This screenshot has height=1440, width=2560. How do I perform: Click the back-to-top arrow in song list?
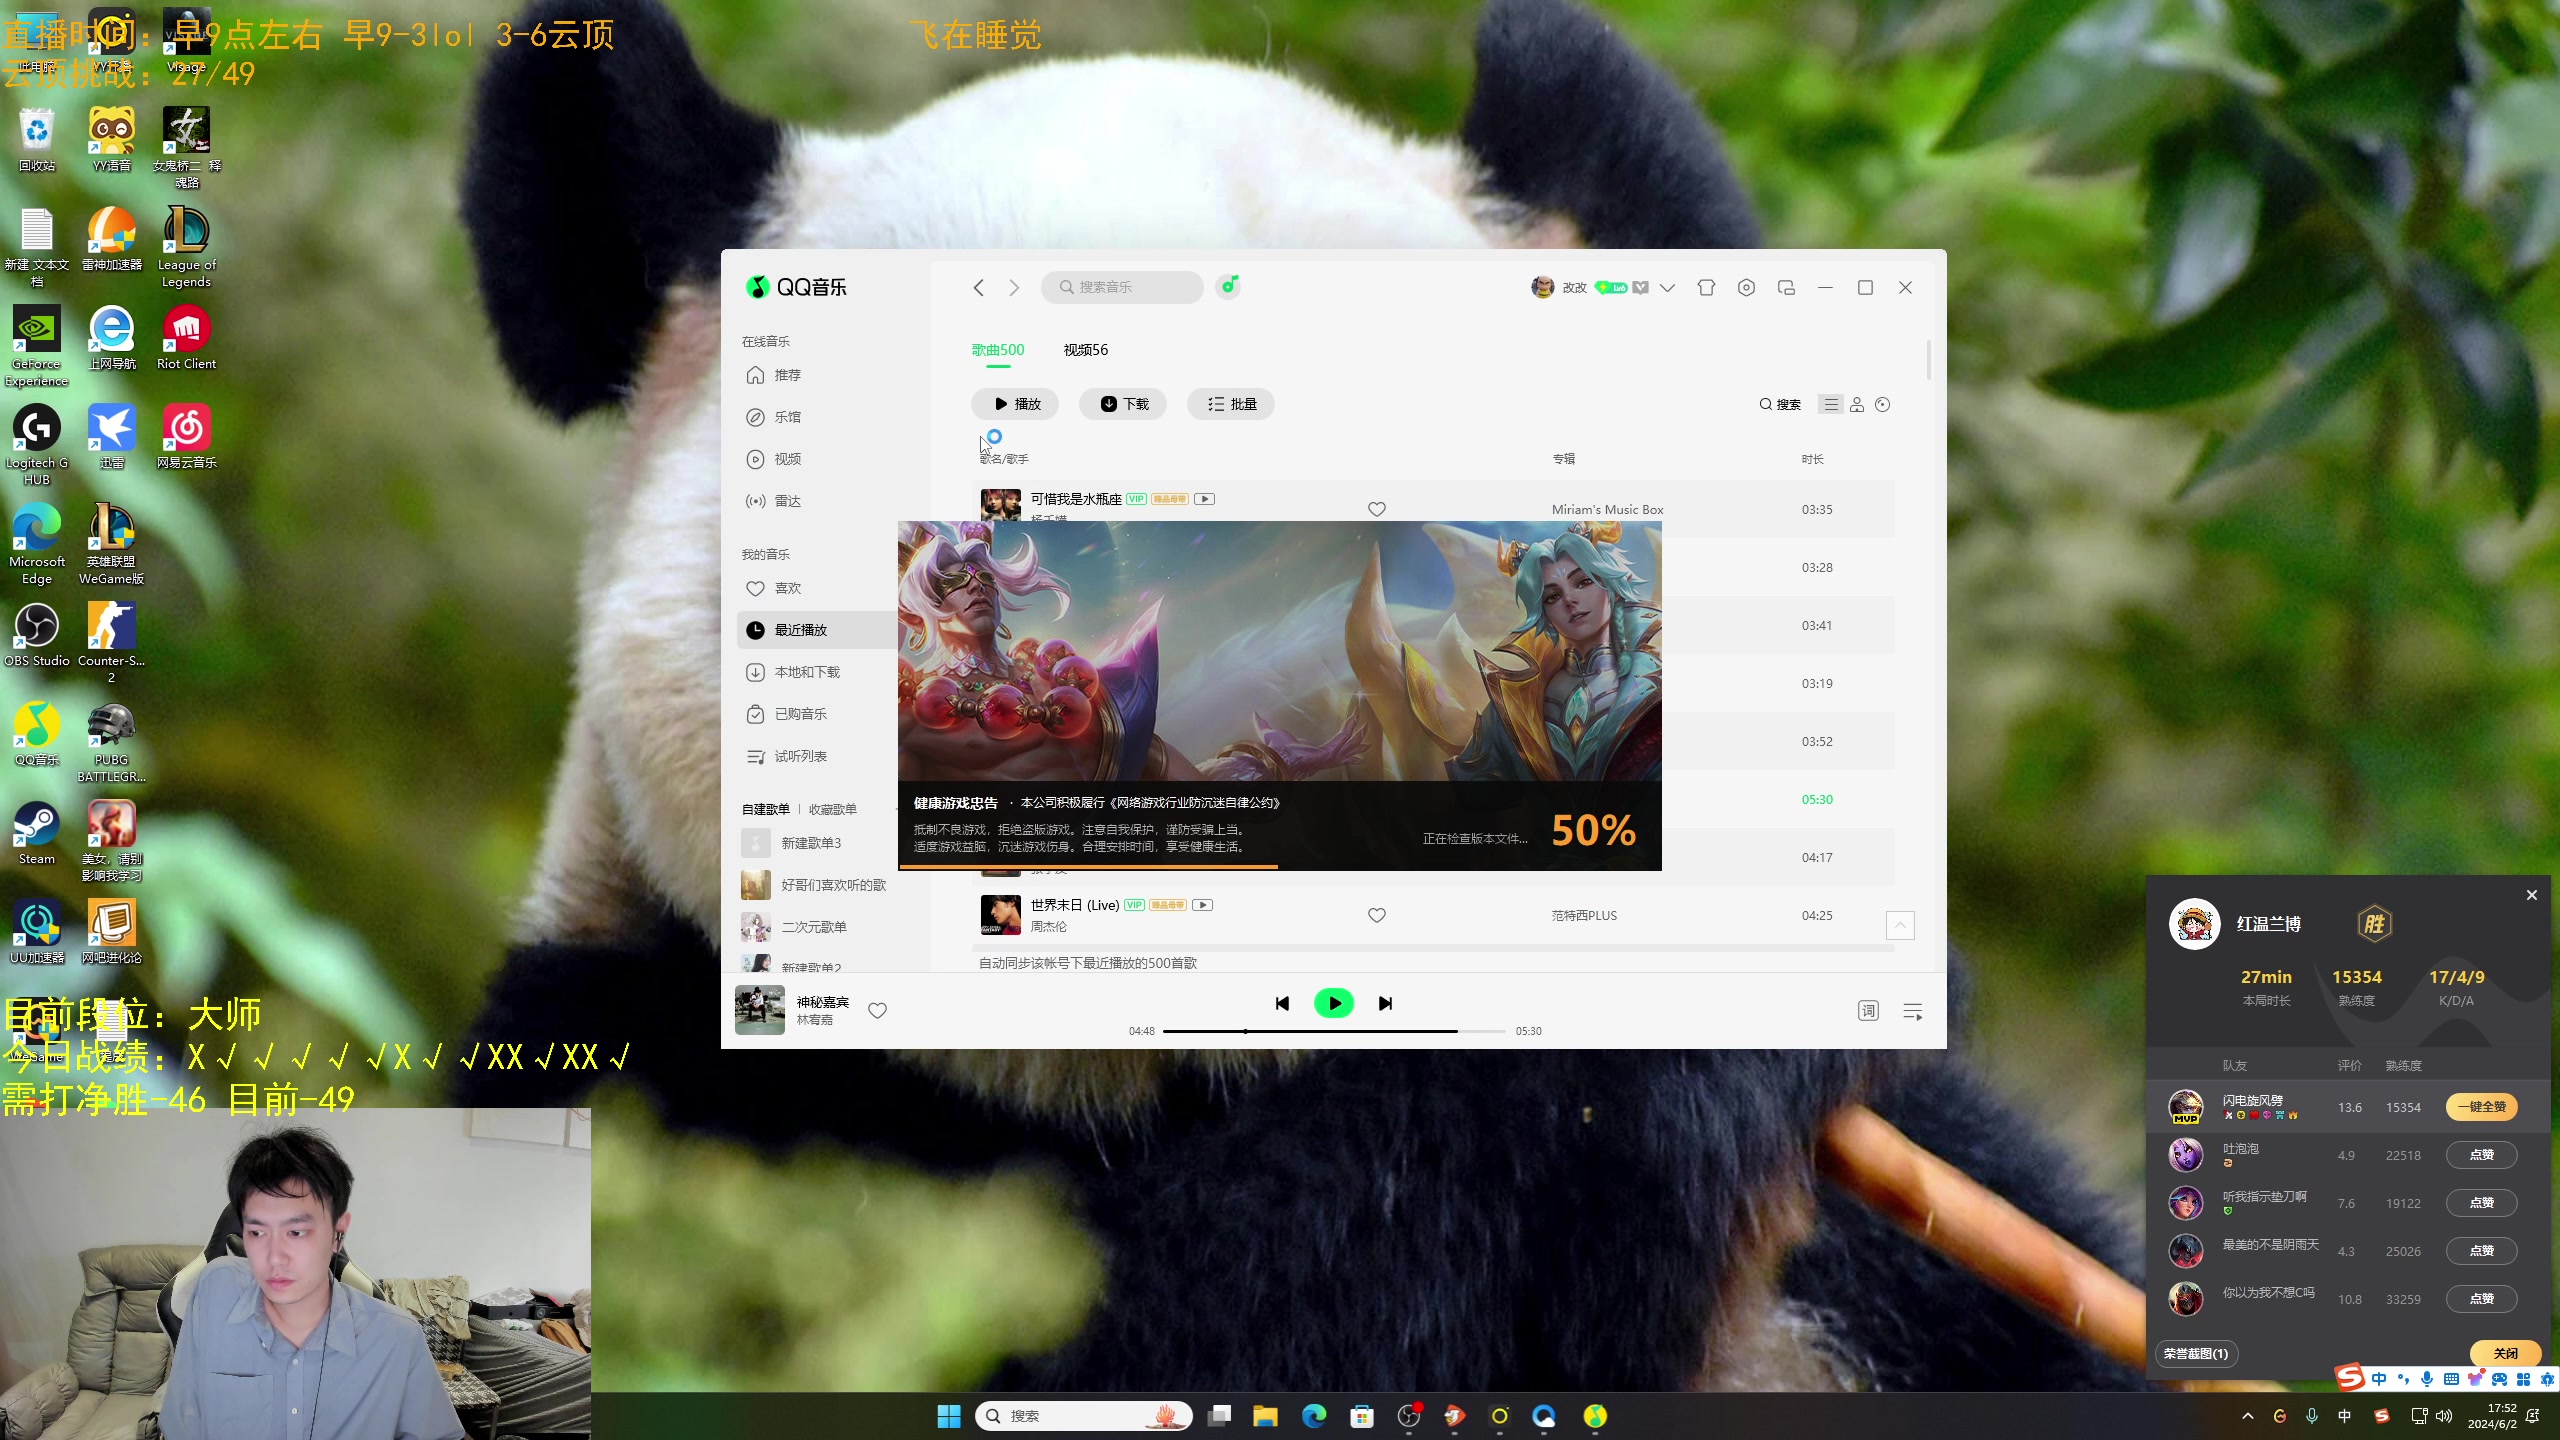[x=1900, y=925]
